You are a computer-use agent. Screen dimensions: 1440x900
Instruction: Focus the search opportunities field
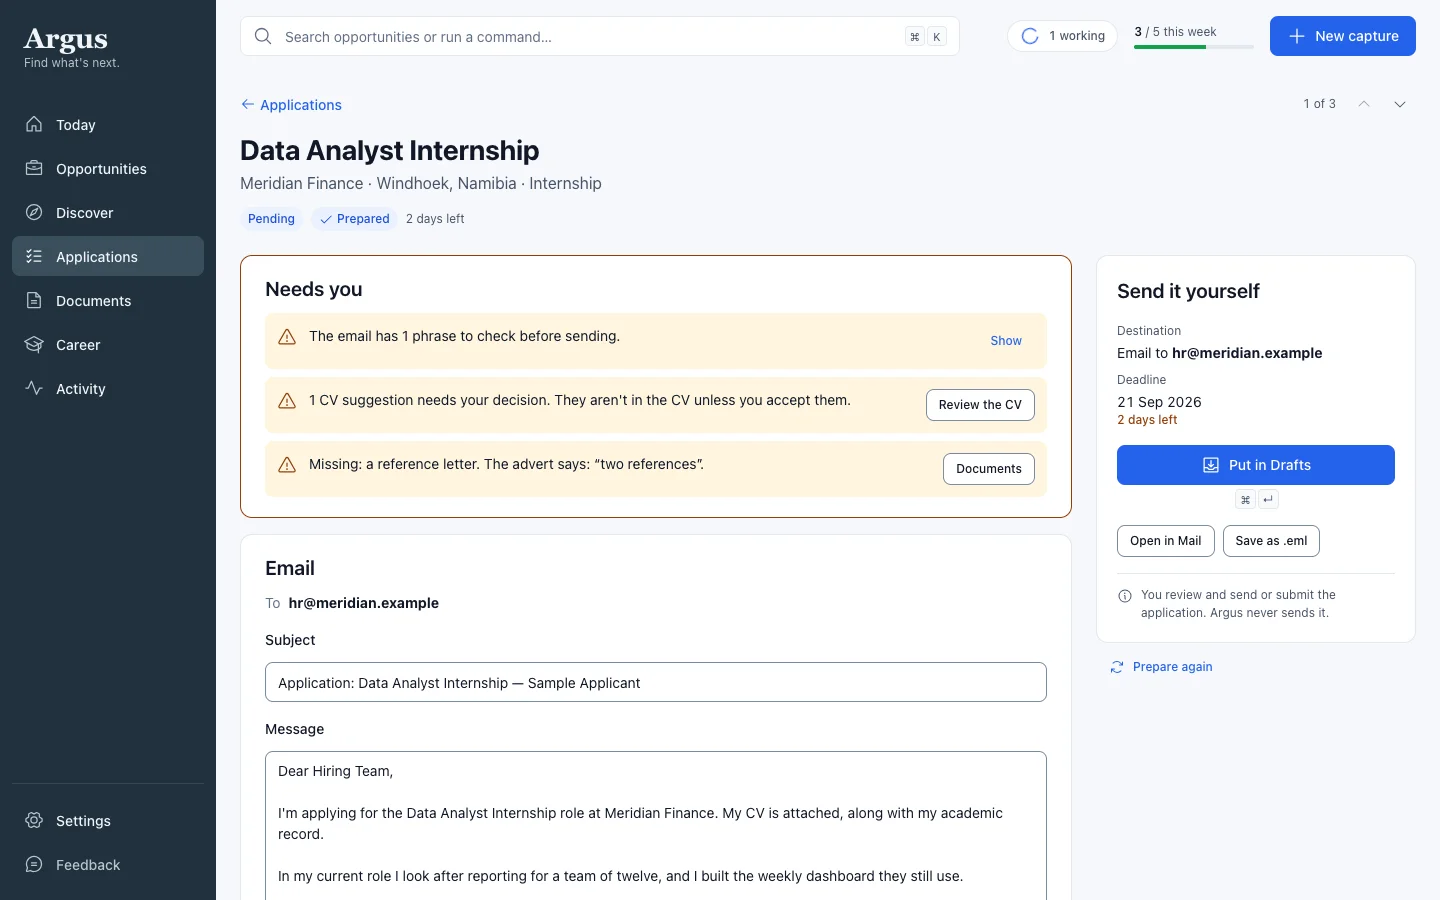pos(600,36)
